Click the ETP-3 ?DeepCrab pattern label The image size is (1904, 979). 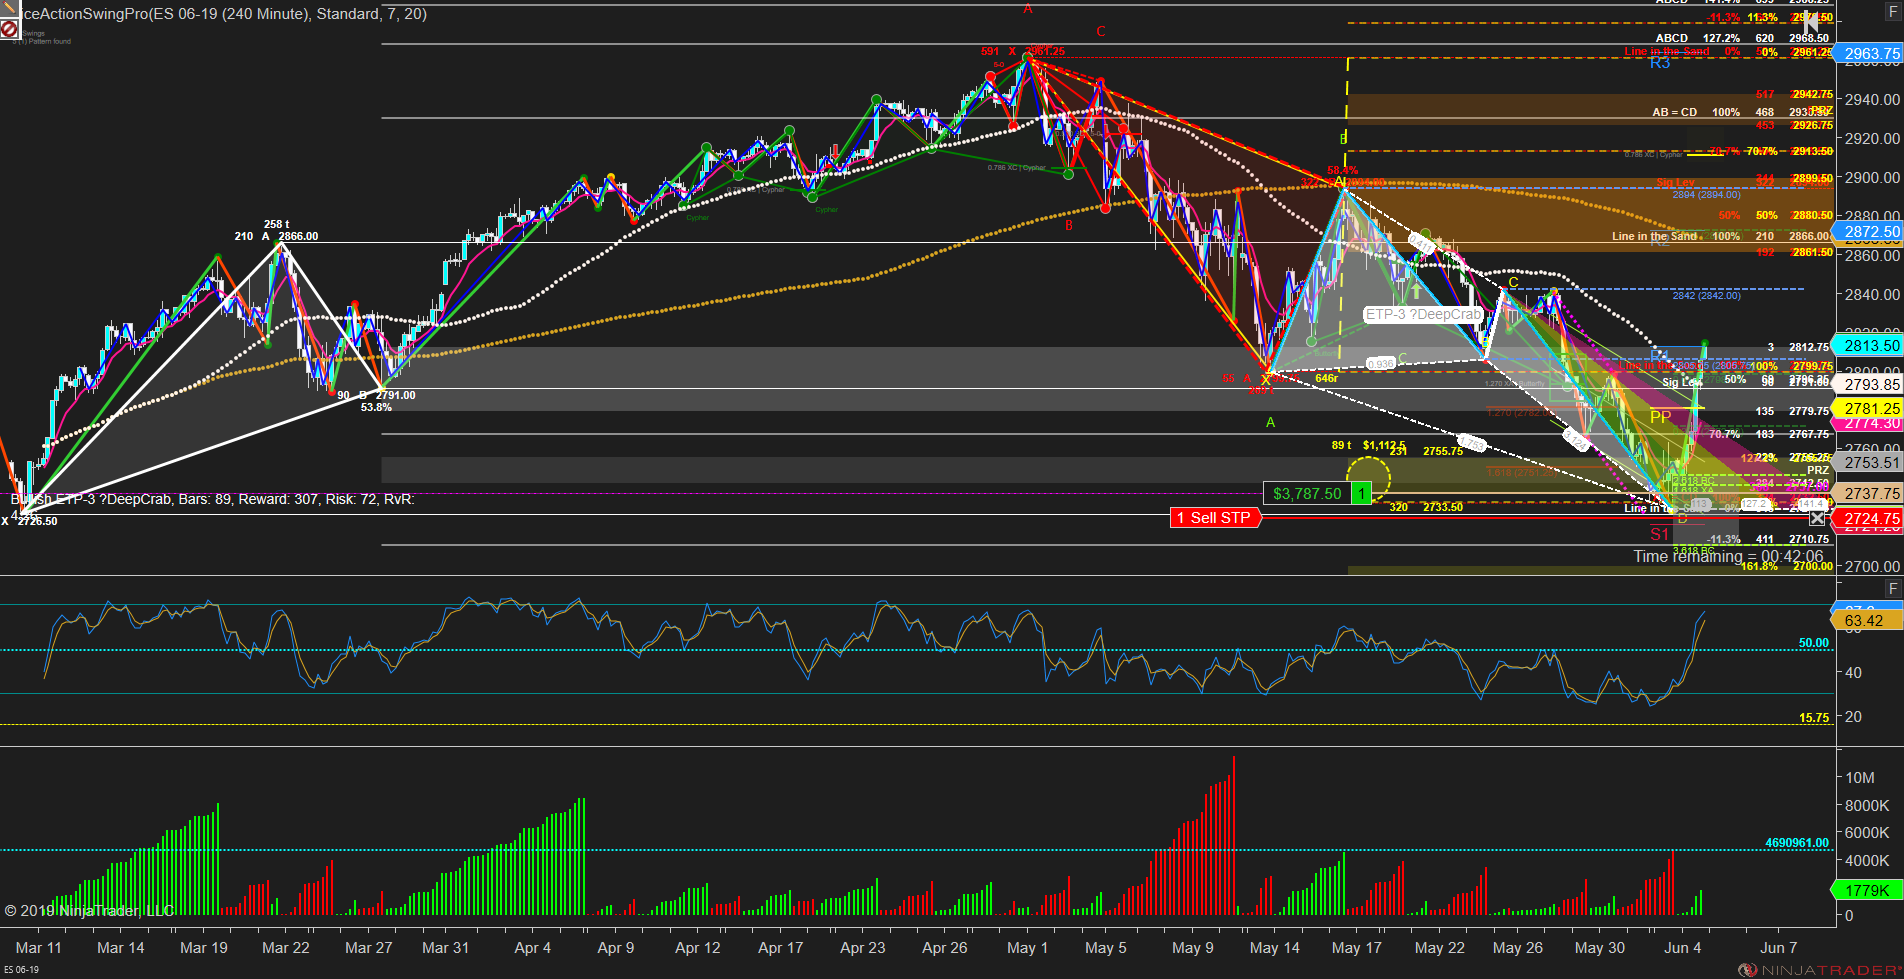point(1422,315)
